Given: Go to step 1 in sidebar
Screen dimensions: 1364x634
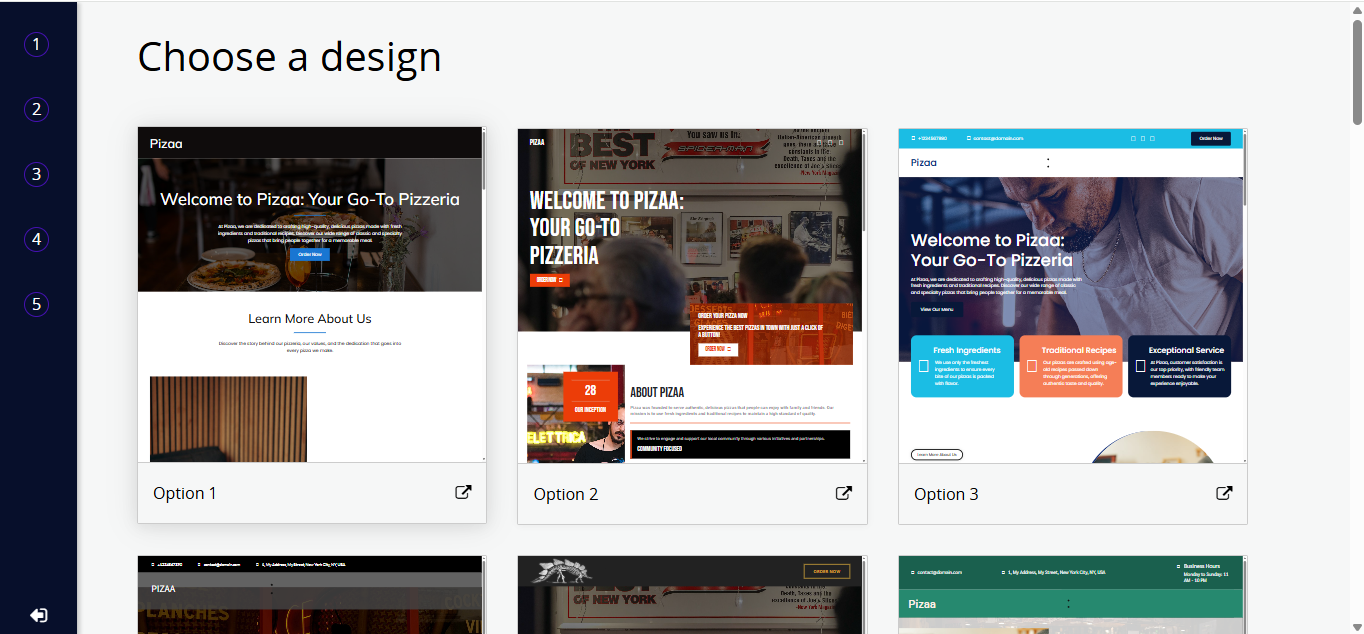Looking at the screenshot, I should coord(37,45).
